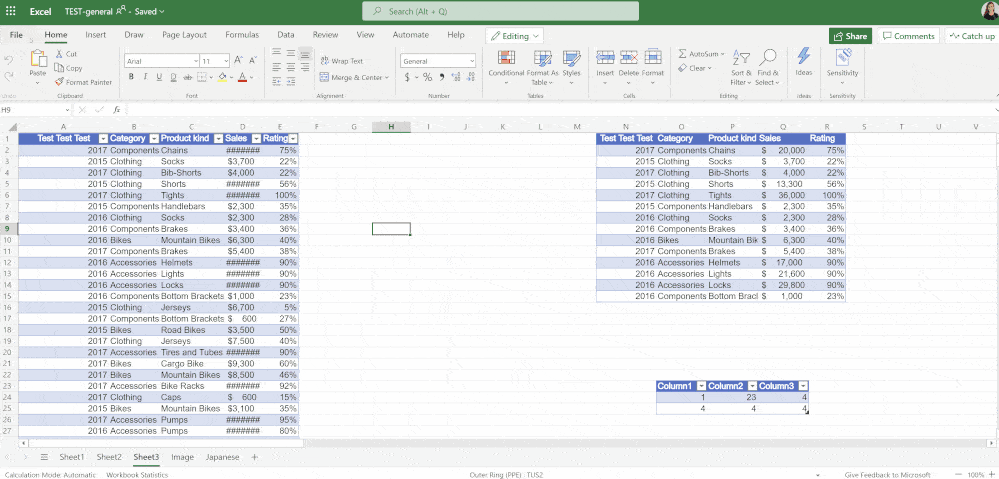Click the Paste clipboard icon

[38, 59]
